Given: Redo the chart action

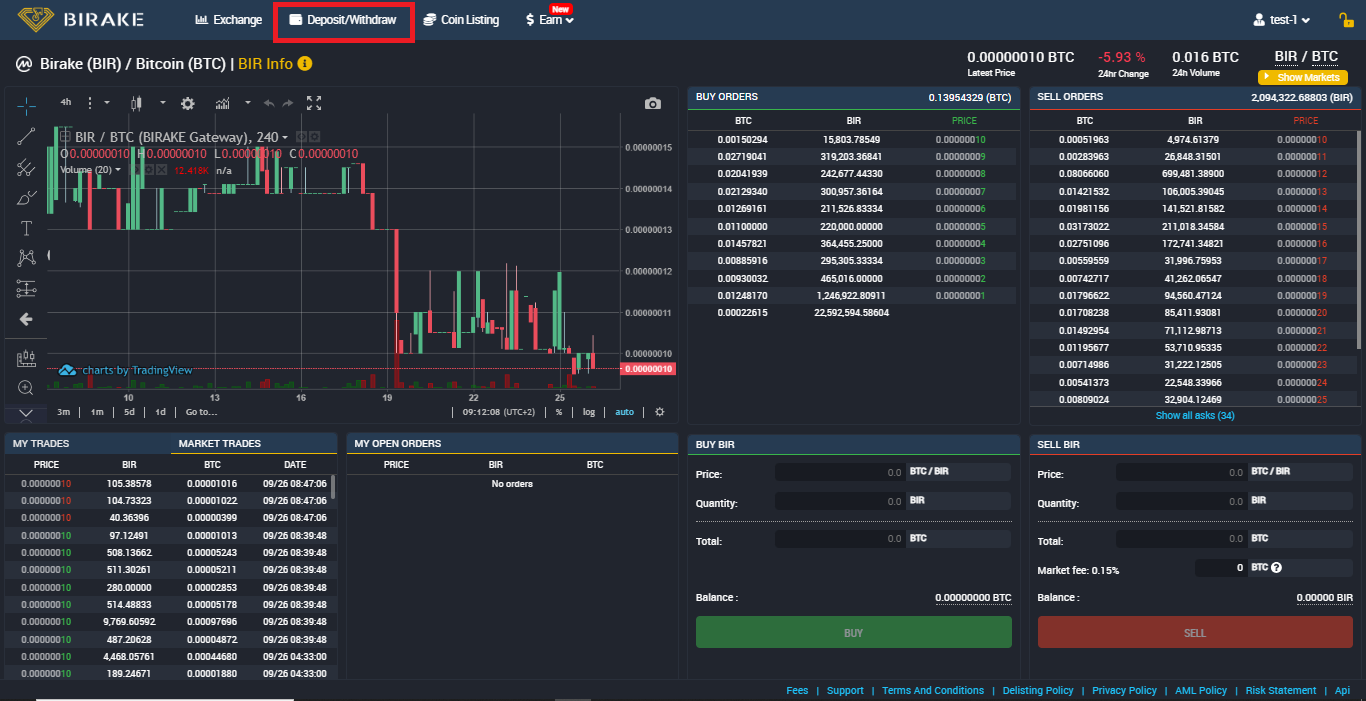Looking at the screenshot, I should point(288,103).
